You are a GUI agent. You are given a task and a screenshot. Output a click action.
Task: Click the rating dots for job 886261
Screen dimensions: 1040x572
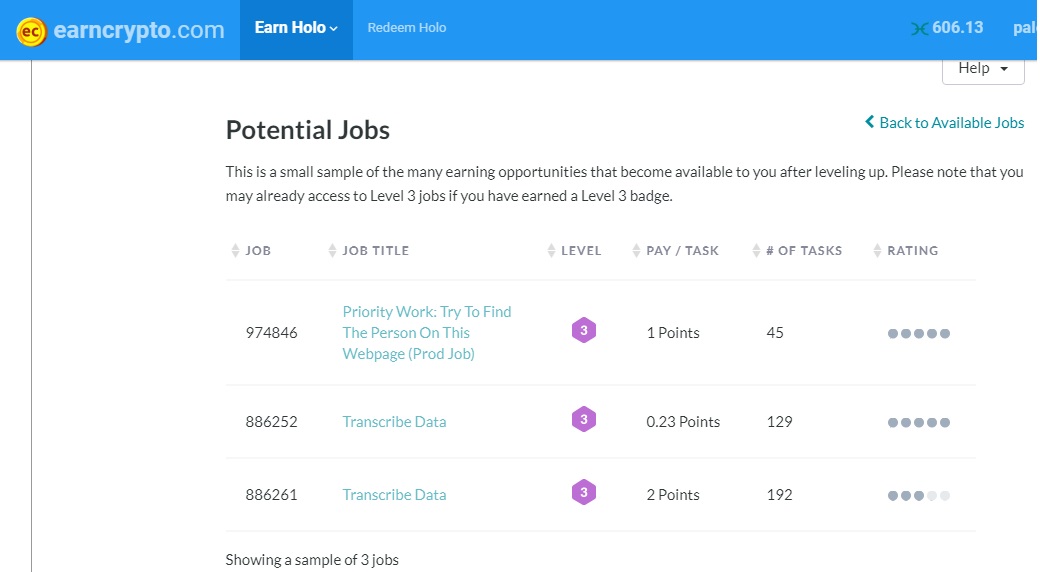[918, 495]
